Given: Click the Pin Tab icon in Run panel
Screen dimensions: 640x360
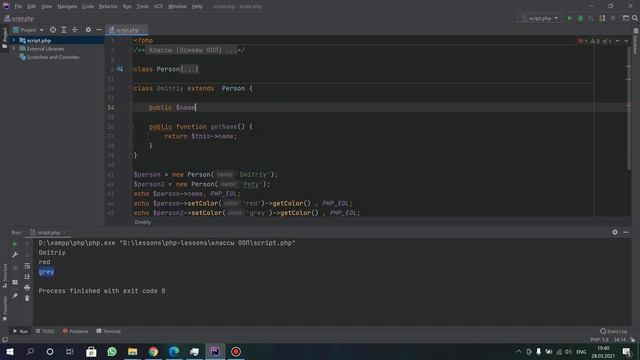Looking at the screenshot, I should (x=15, y=296).
